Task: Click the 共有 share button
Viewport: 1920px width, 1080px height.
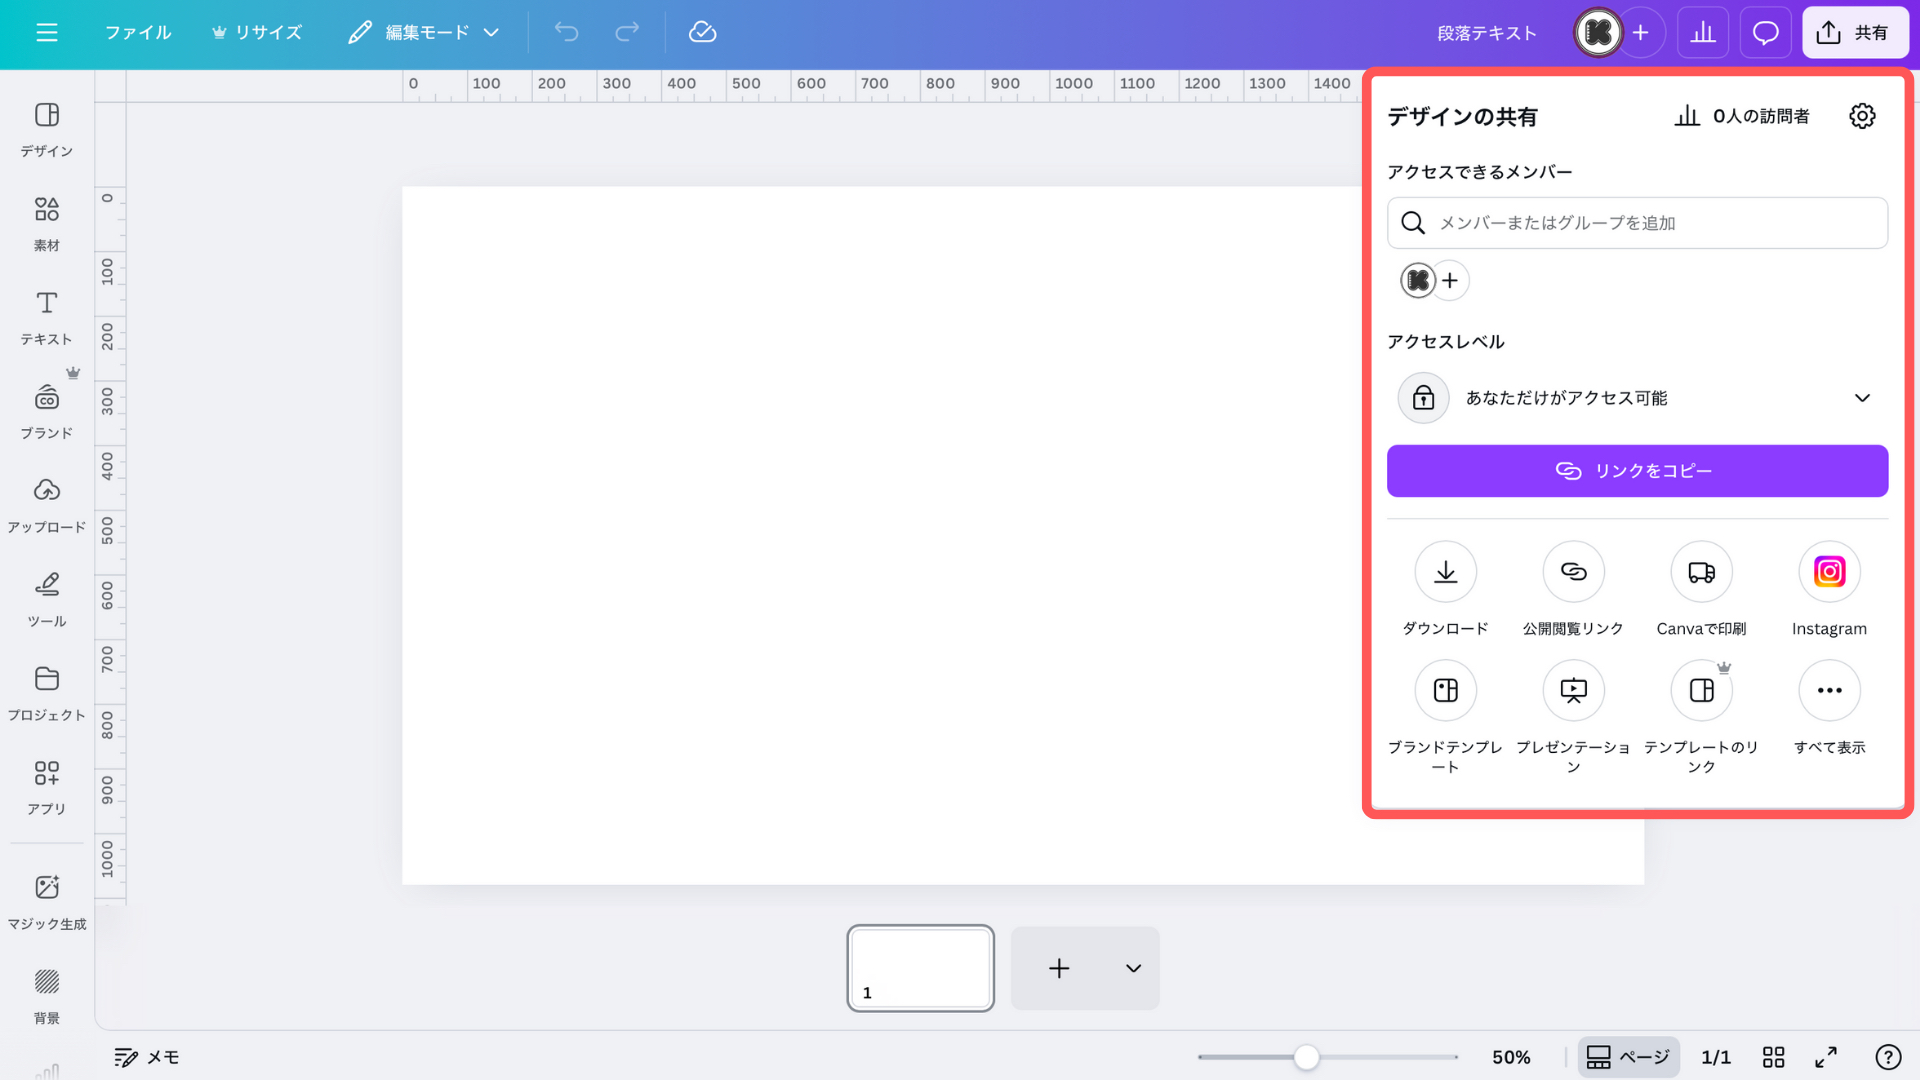Action: (1856, 33)
